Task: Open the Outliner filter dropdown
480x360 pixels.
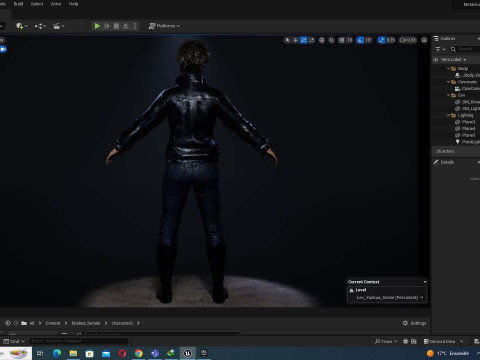Action: [x=440, y=49]
